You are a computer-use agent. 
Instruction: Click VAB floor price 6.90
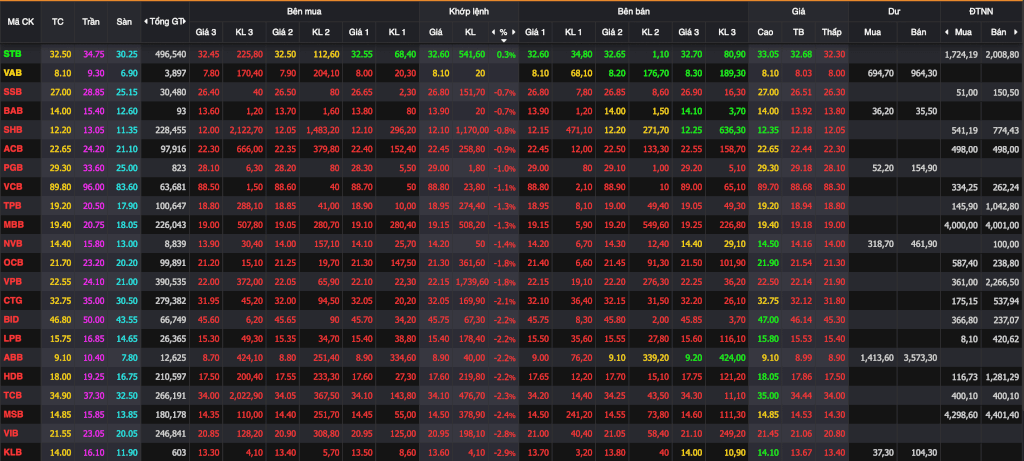(127, 73)
